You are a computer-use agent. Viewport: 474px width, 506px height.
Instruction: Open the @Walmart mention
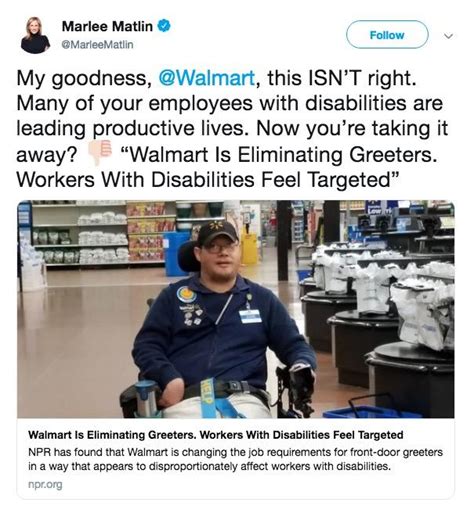pyautogui.click(x=207, y=78)
